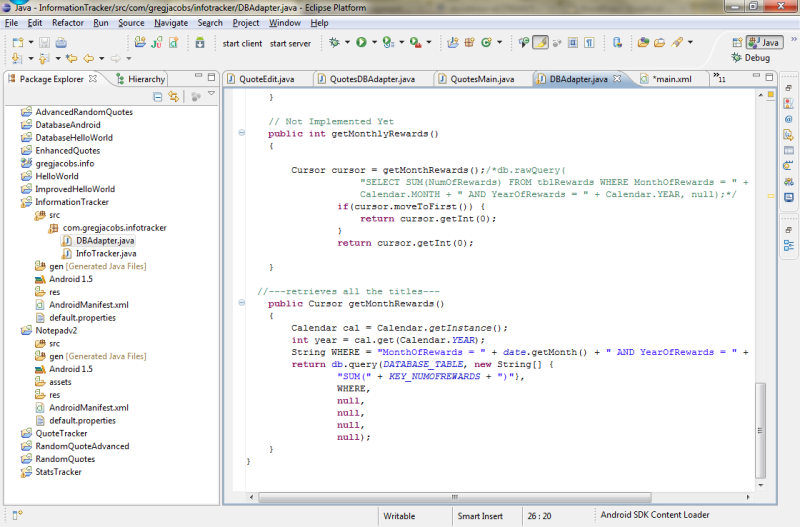Switch to the QuotesMain.java editor tab
800x527 pixels.
(x=481, y=79)
